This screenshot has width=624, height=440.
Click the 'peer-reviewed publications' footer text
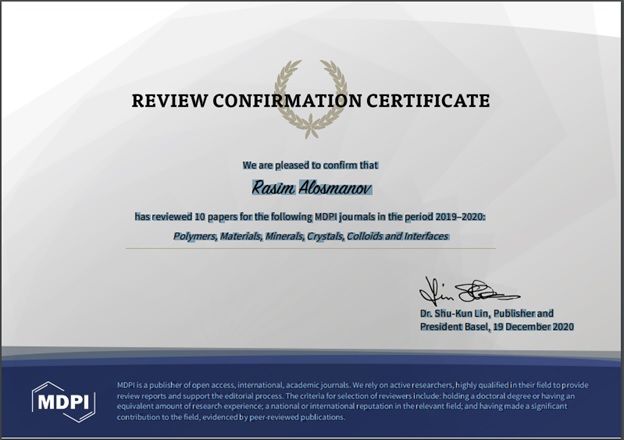tap(296, 417)
